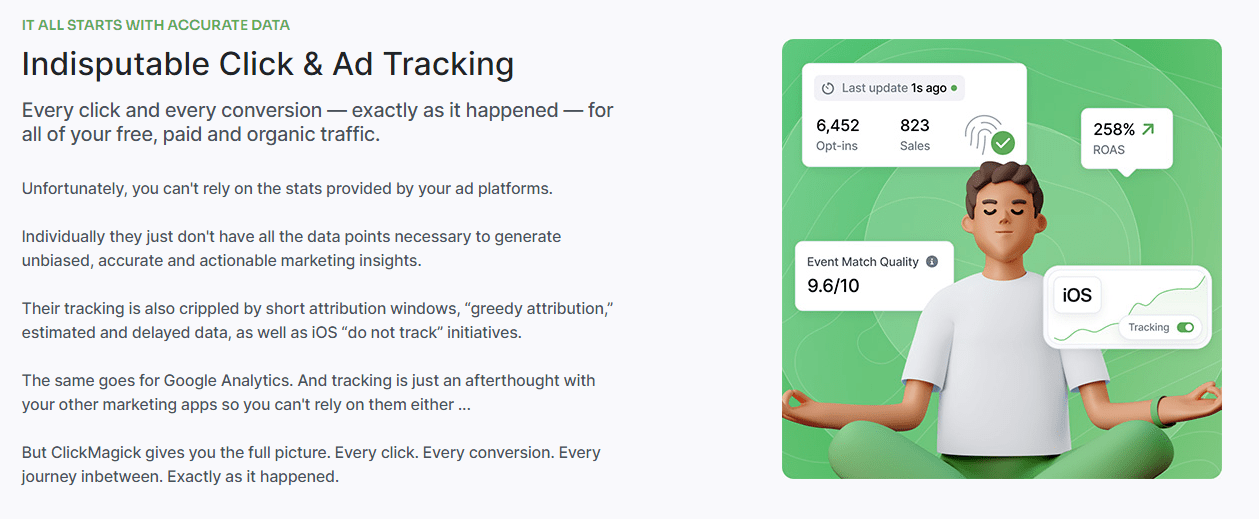
Task: Click the paragraph starting with But ClickMagick
Action: point(311,464)
